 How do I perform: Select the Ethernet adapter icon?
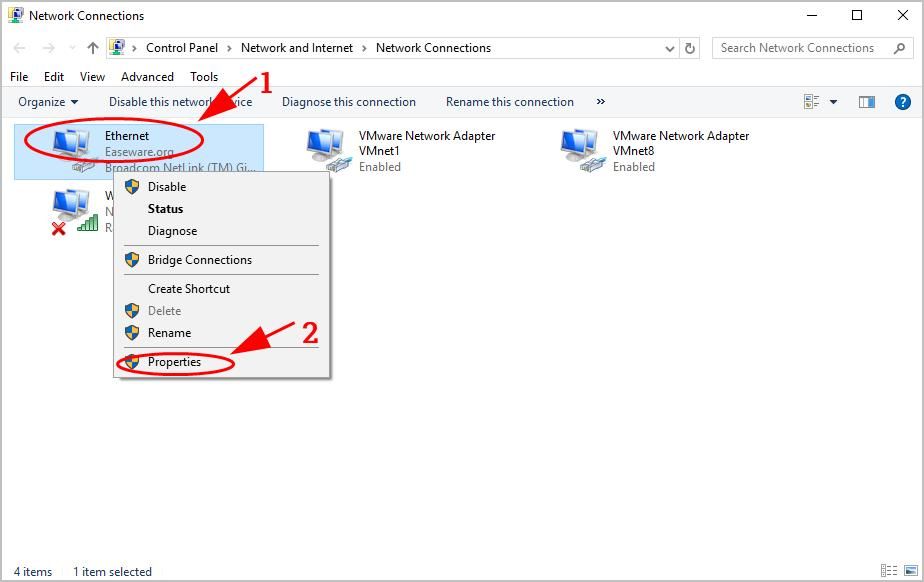(70, 147)
